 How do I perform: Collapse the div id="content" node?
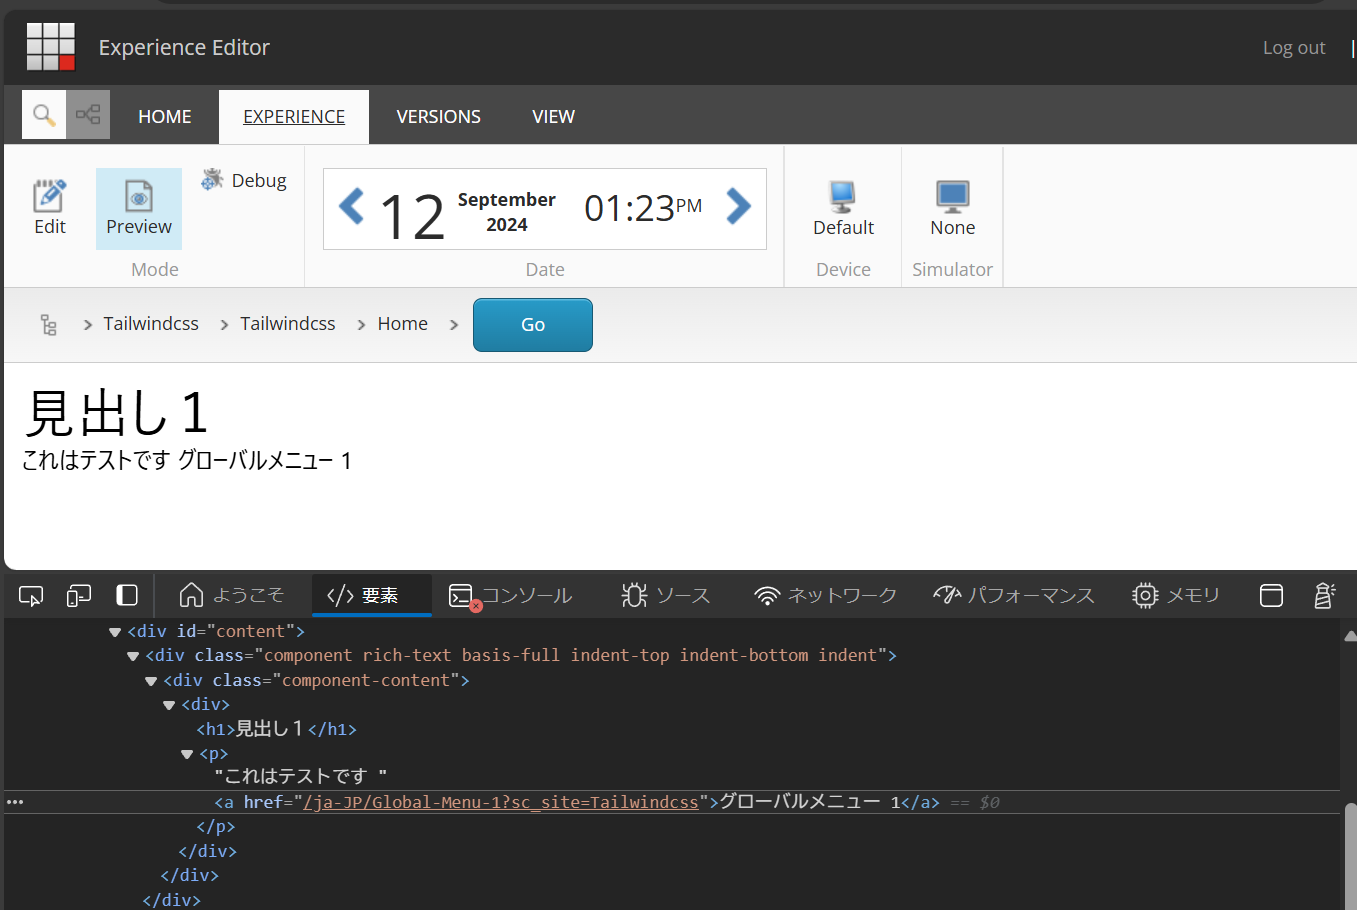pos(115,632)
